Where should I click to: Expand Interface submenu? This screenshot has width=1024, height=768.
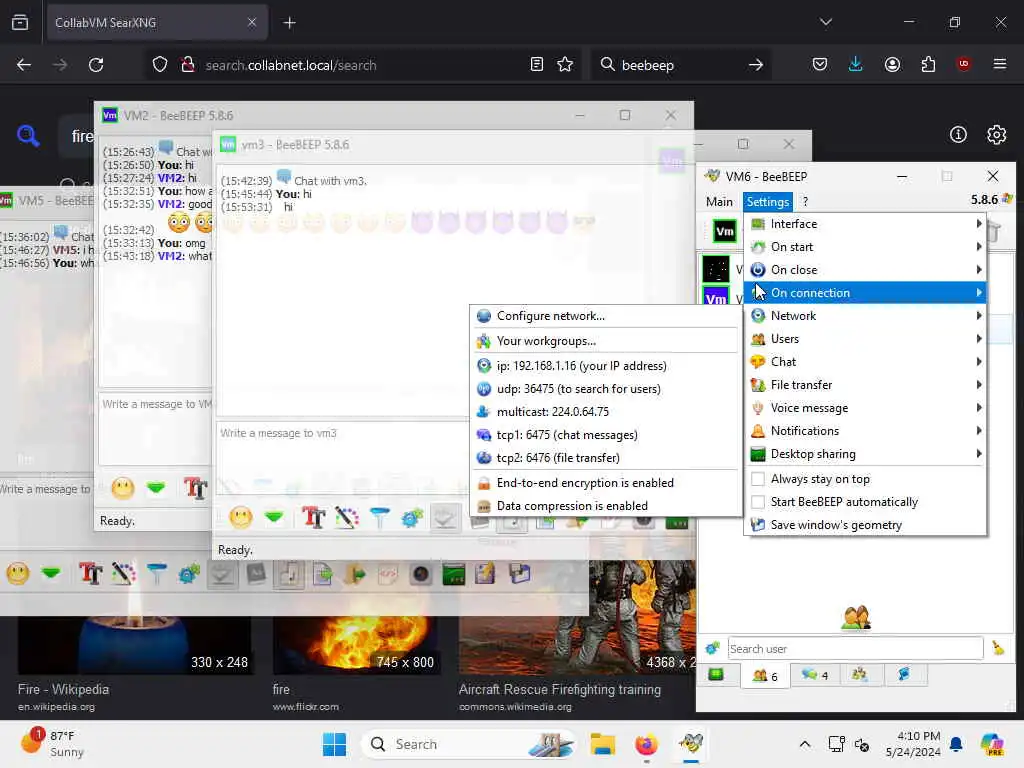click(865, 224)
